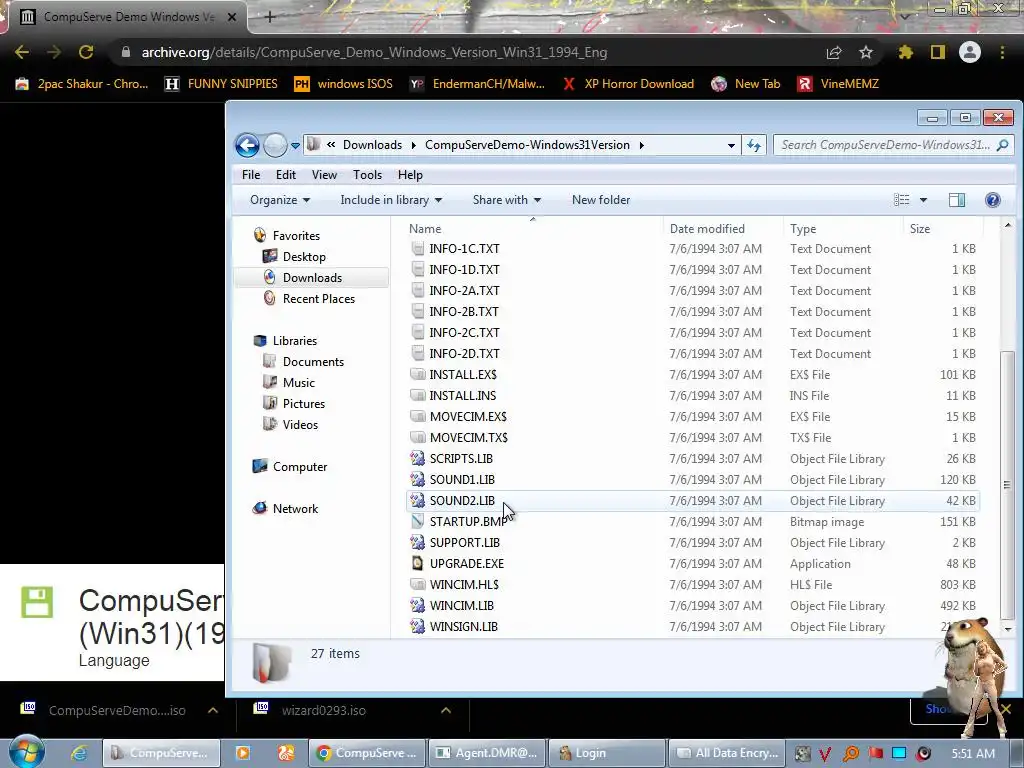Toggle the preview pane icon
This screenshot has width=1024, height=768.
click(957, 200)
